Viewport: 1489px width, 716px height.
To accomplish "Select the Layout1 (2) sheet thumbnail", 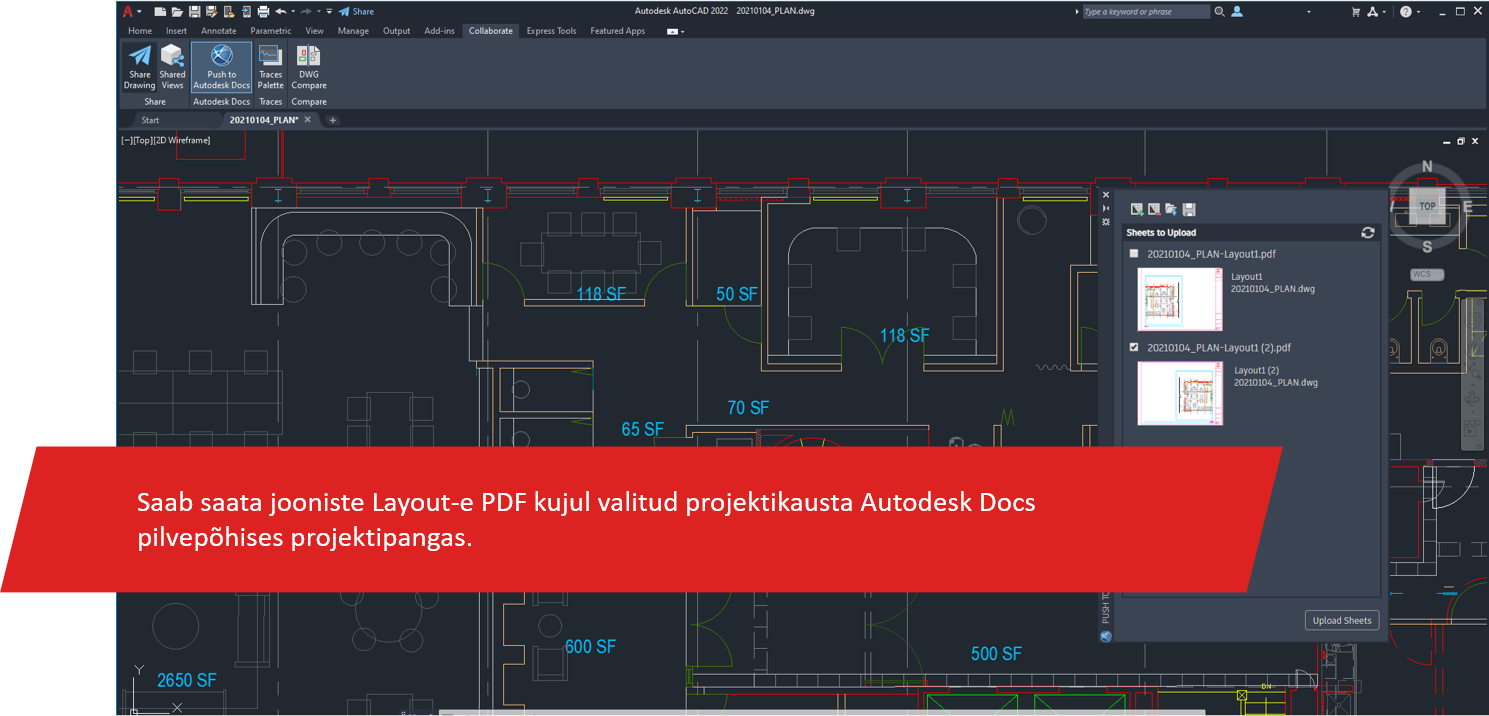I will (x=1180, y=393).
